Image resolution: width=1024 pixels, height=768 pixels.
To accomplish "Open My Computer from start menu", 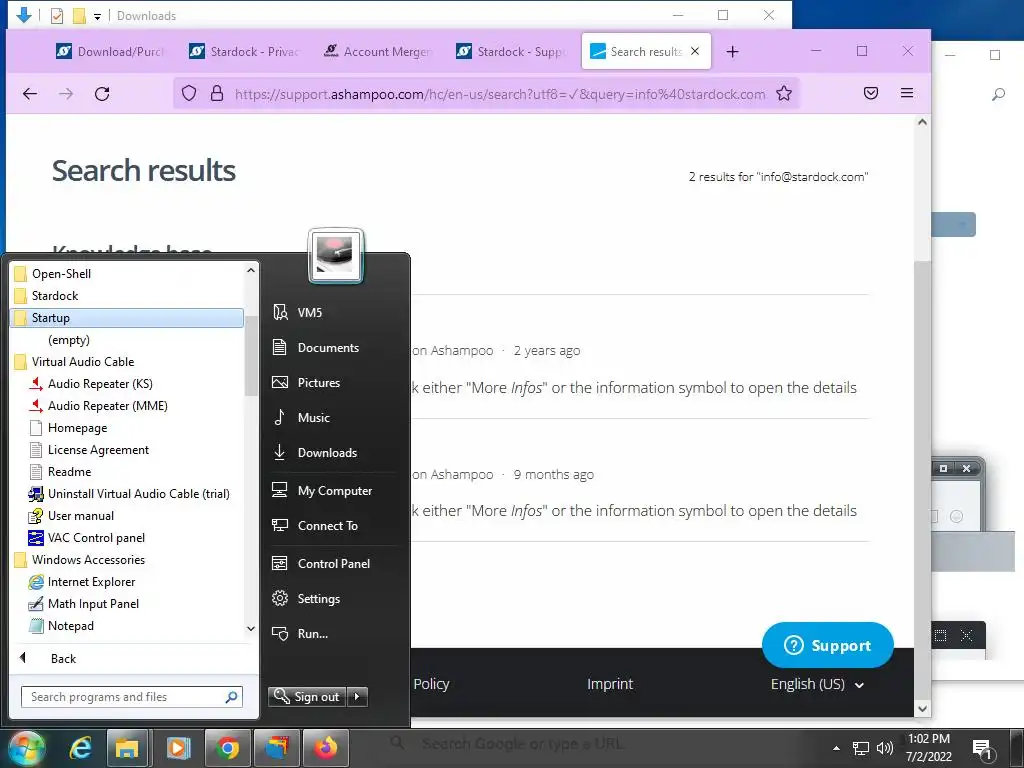I will [333, 490].
